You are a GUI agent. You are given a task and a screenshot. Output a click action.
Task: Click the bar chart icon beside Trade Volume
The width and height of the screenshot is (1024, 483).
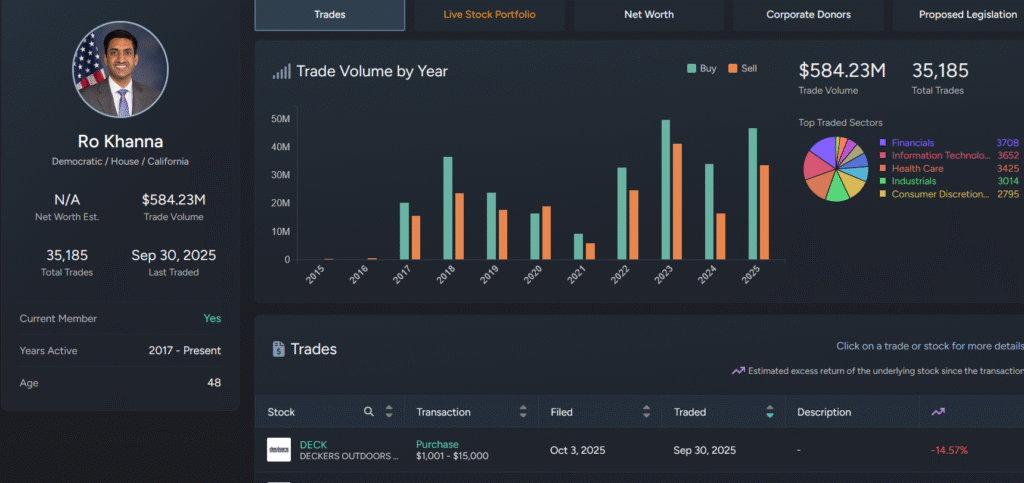click(x=282, y=71)
